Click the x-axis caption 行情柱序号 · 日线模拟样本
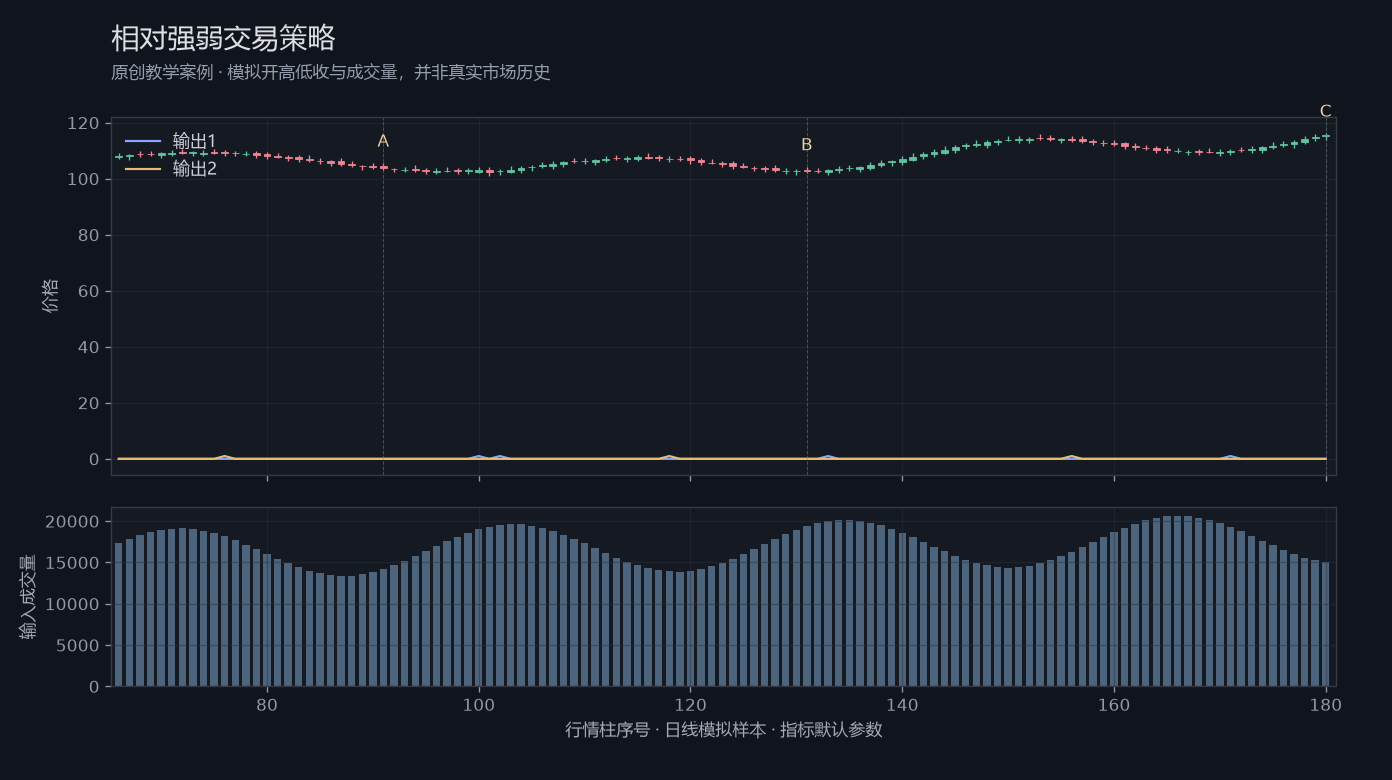The width and height of the screenshot is (1392, 780). pyautogui.click(x=724, y=730)
